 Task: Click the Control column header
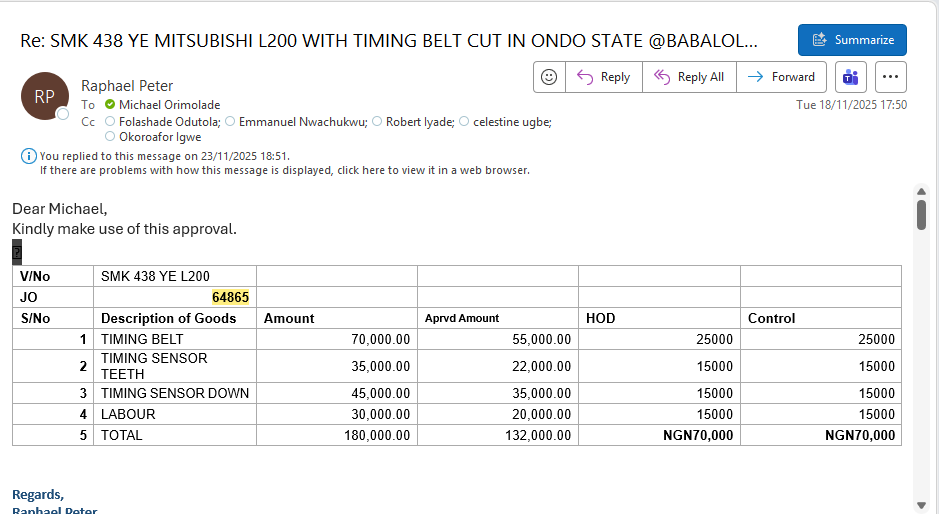(x=771, y=318)
